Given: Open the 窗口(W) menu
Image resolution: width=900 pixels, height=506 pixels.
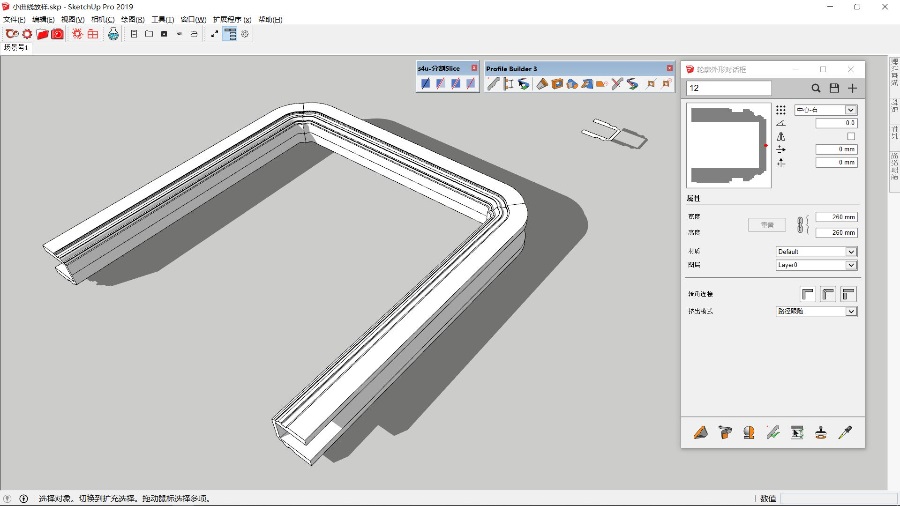Looking at the screenshot, I should click(193, 20).
